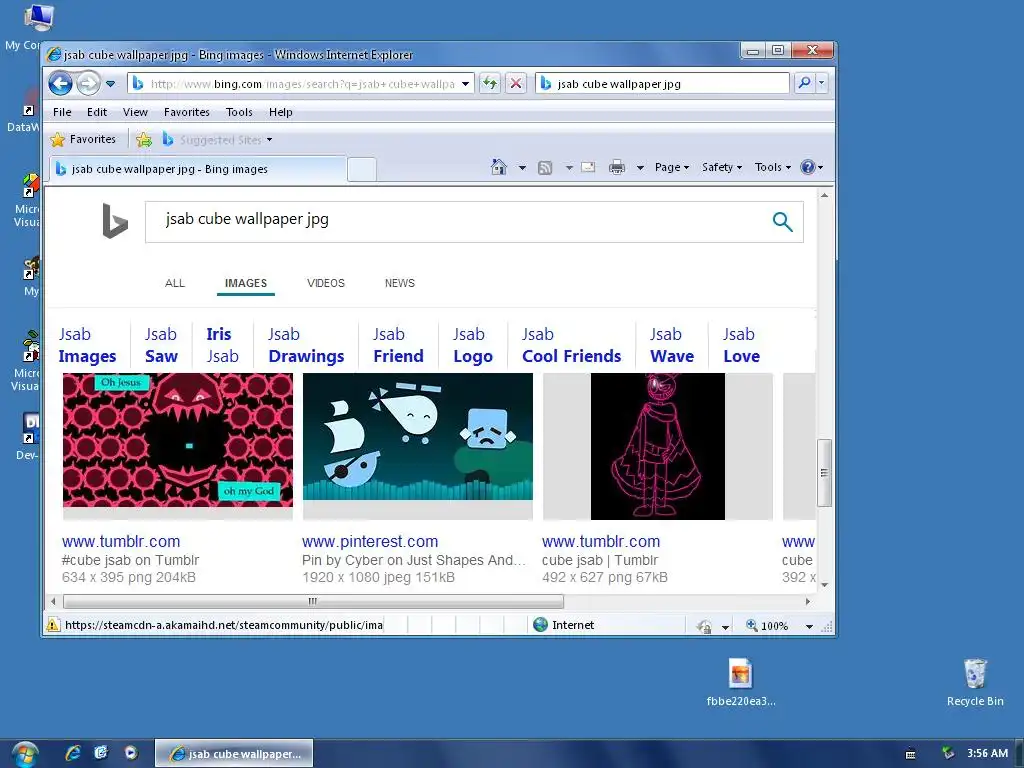The height and width of the screenshot is (768, 1024).
Task: Click the www.pinterest.com link
Action: pos(370,541)
